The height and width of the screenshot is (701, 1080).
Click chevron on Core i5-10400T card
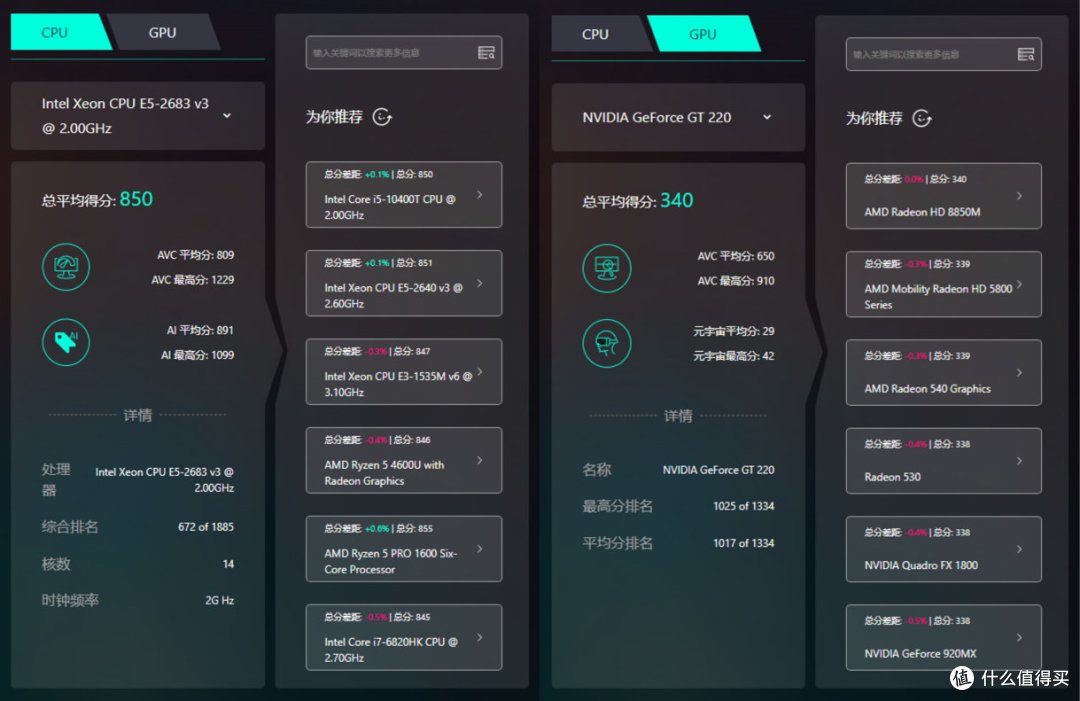(x=480, y=195)
